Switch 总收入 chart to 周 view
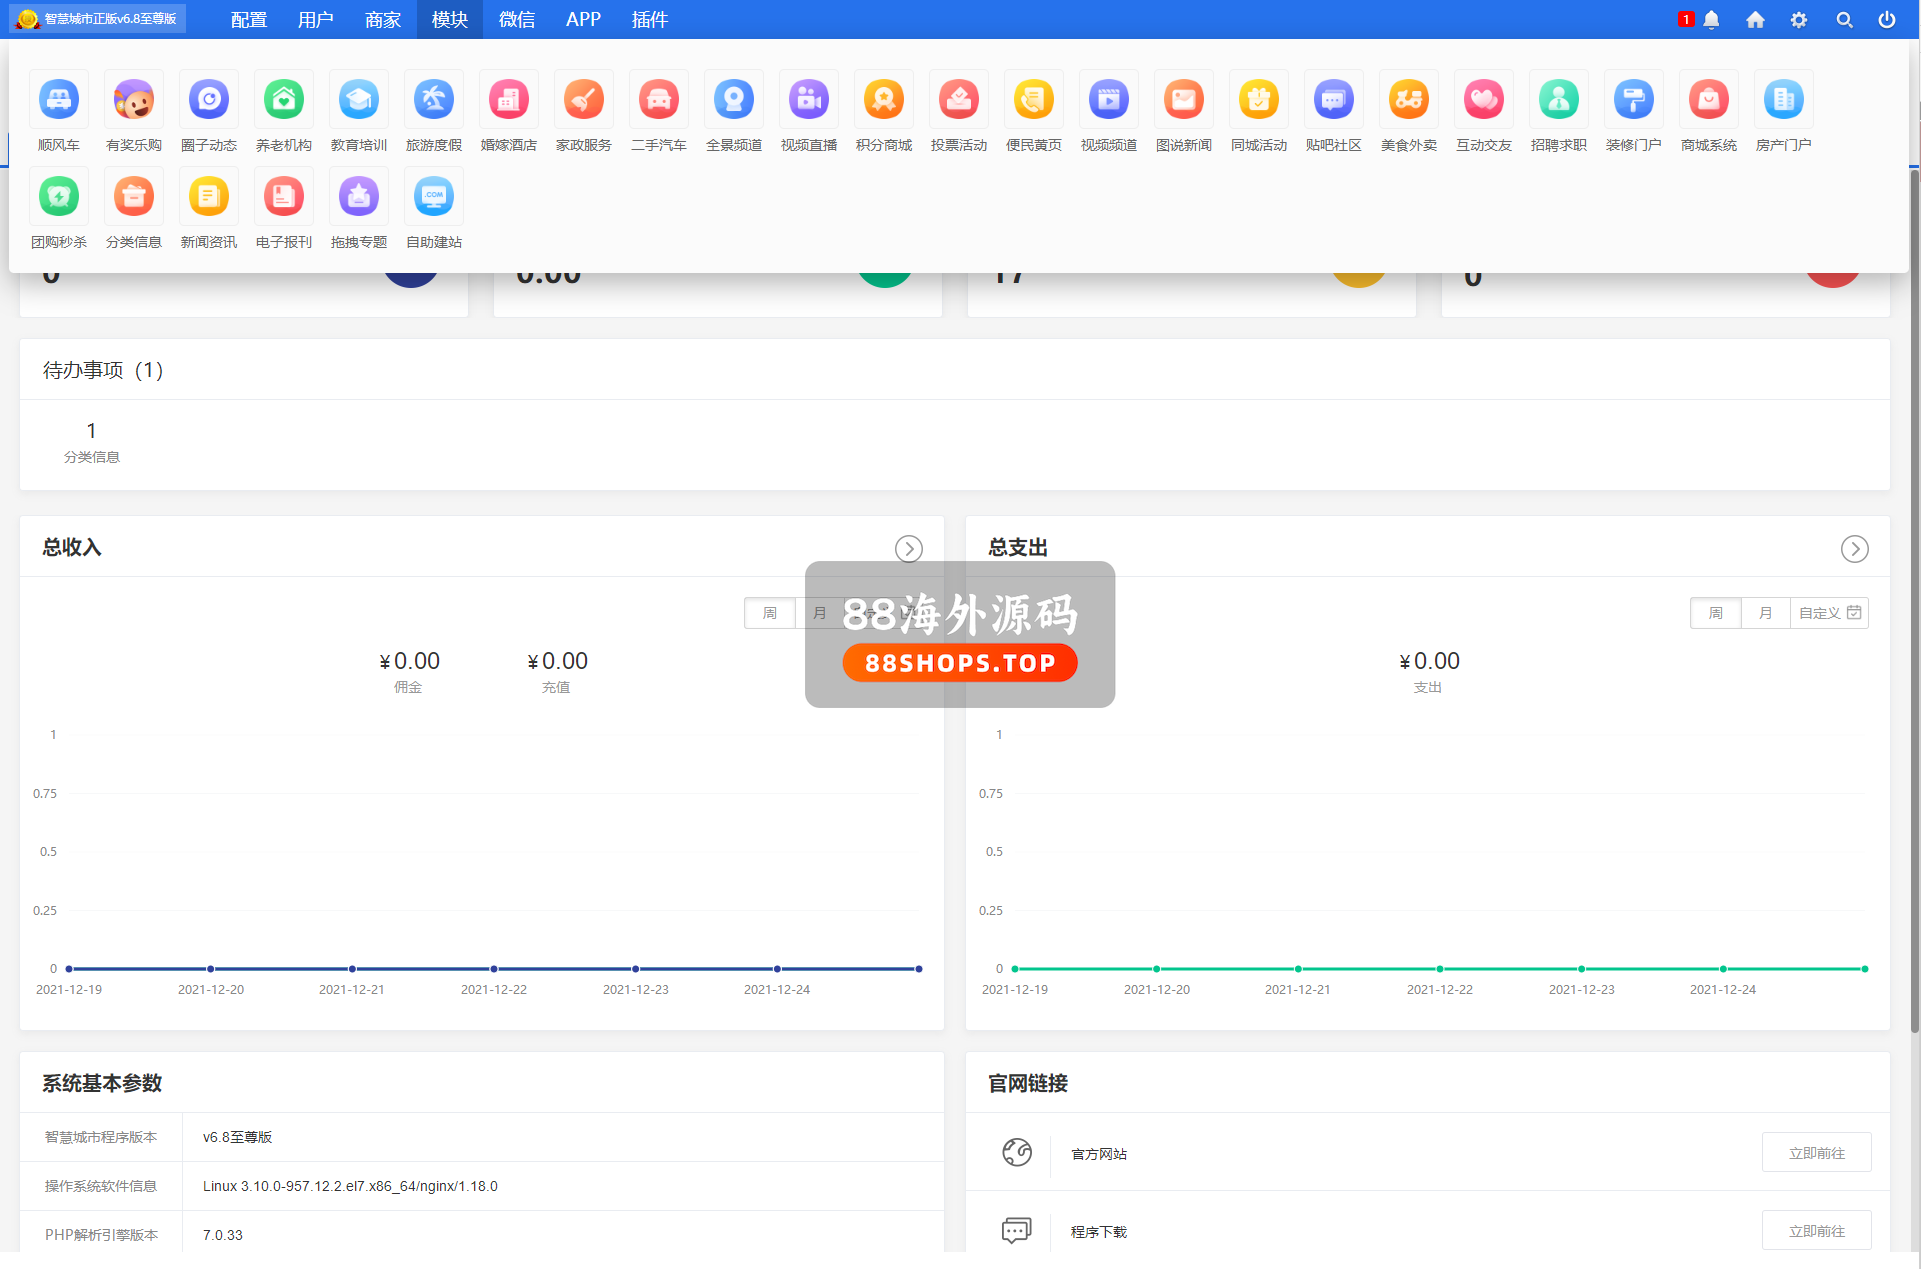The height and width of the screenshot is (1269, 1921). pos(769,613)
